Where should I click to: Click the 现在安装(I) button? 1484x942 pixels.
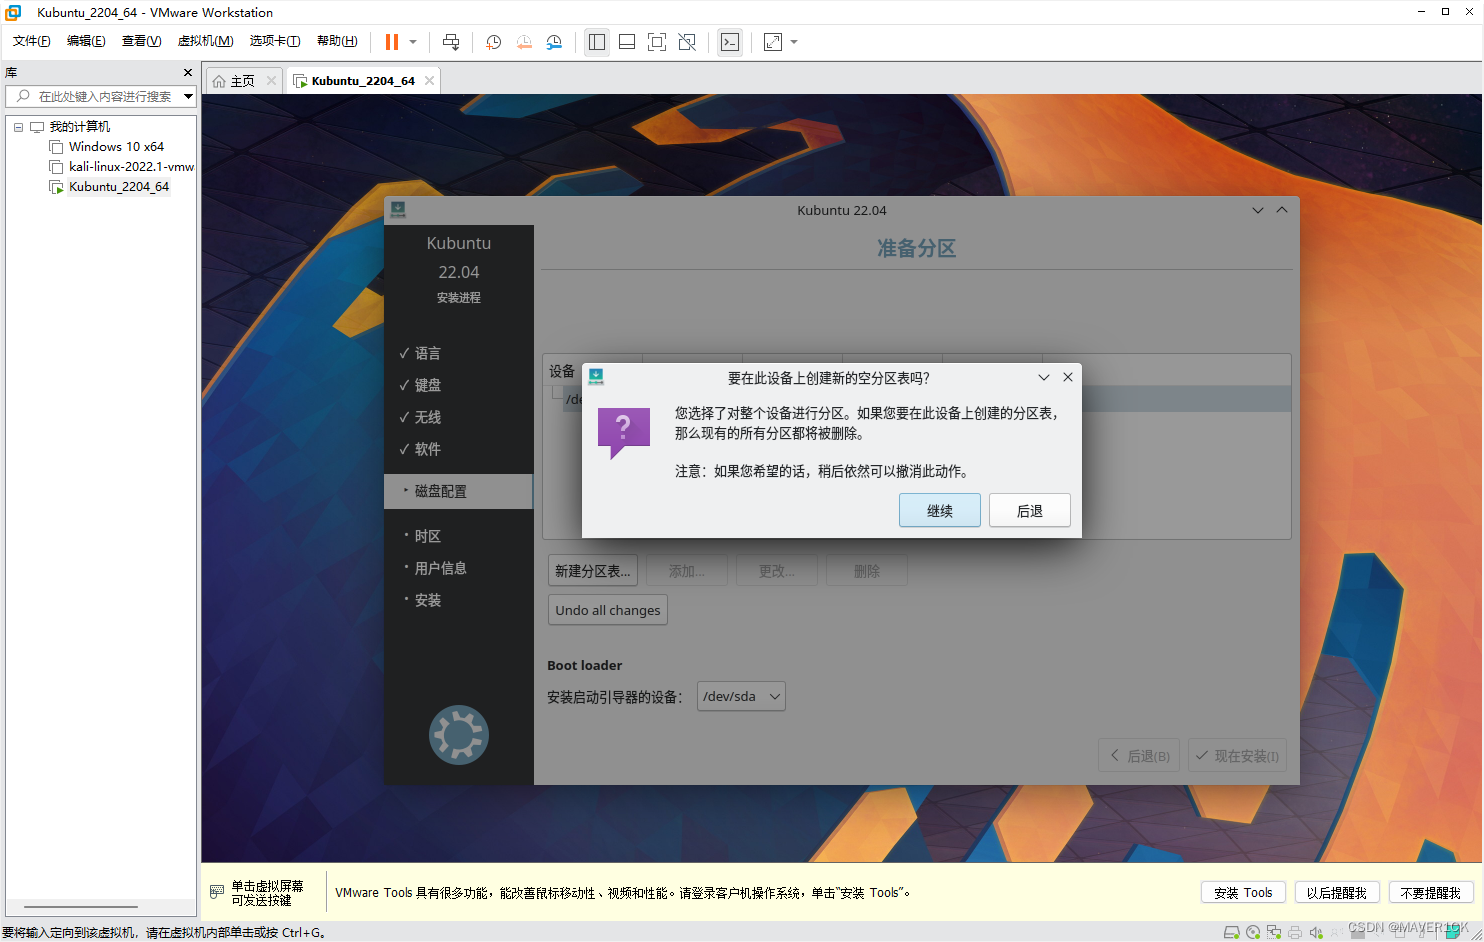(1238, 756)
